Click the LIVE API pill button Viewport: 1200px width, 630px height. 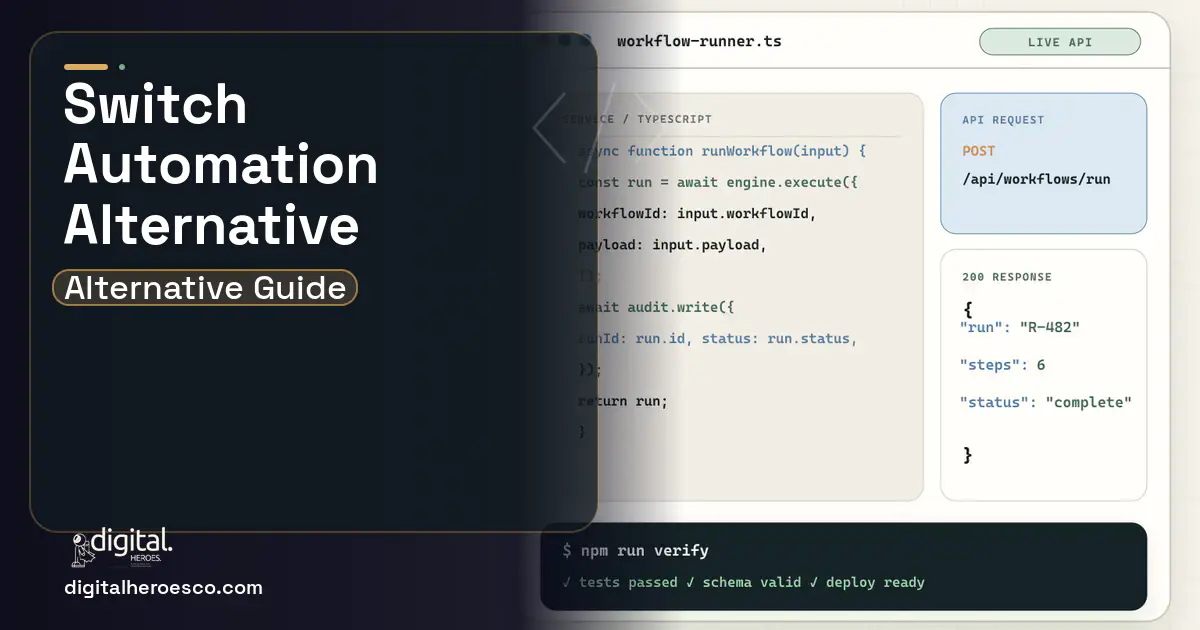[x=1060, y=42]
